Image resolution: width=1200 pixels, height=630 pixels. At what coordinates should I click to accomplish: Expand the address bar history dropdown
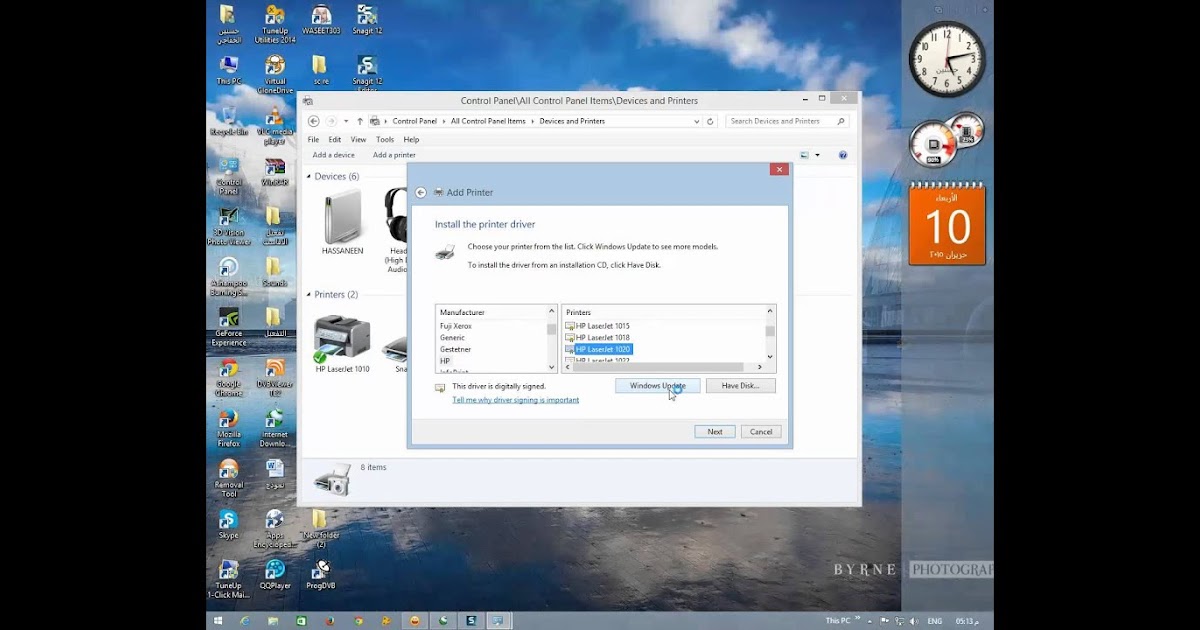tap(697, 121)
